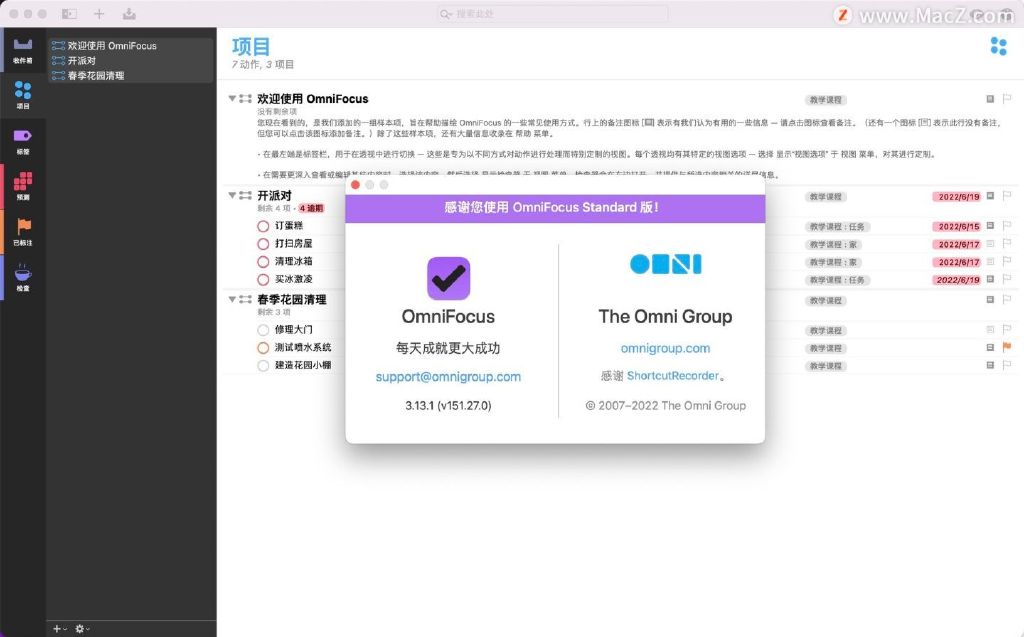Click the 2022/6/19 date on 开派对 project

click(x=957, y=197)
